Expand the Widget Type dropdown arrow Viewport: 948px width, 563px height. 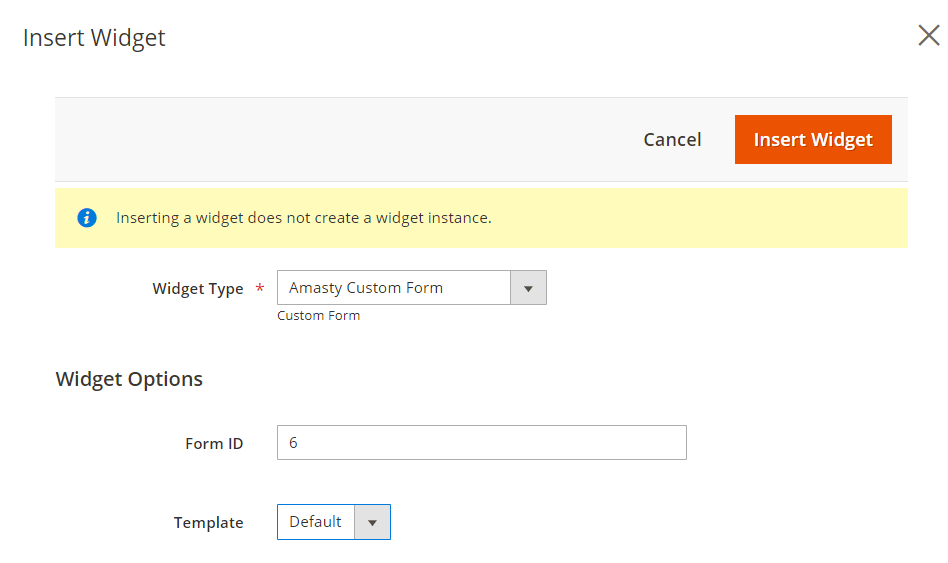528,288
